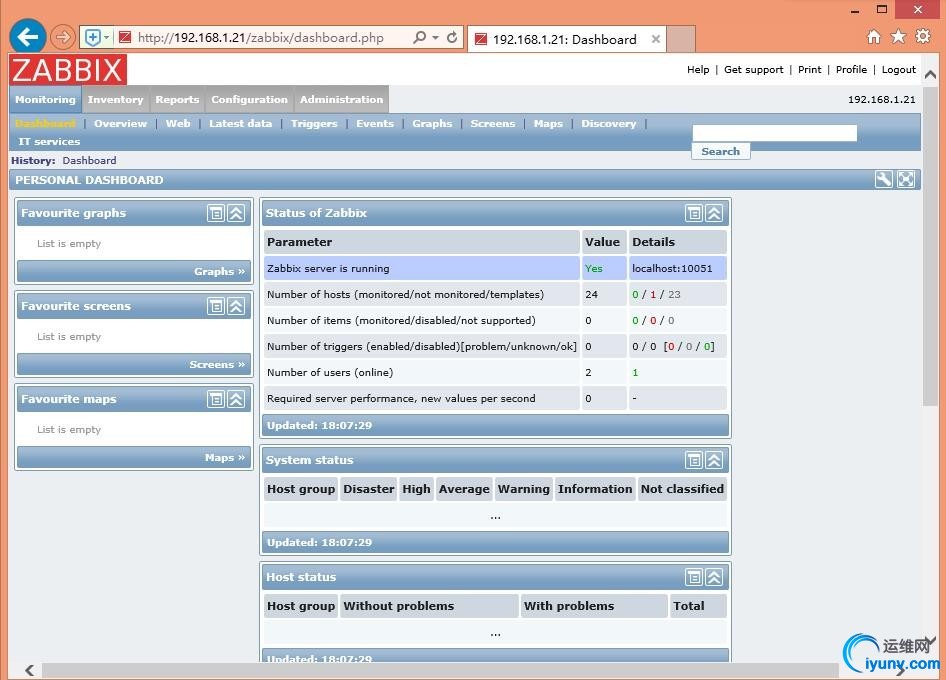Click the Help link
This screenshot has width=946, height=680.
[698, 70]
